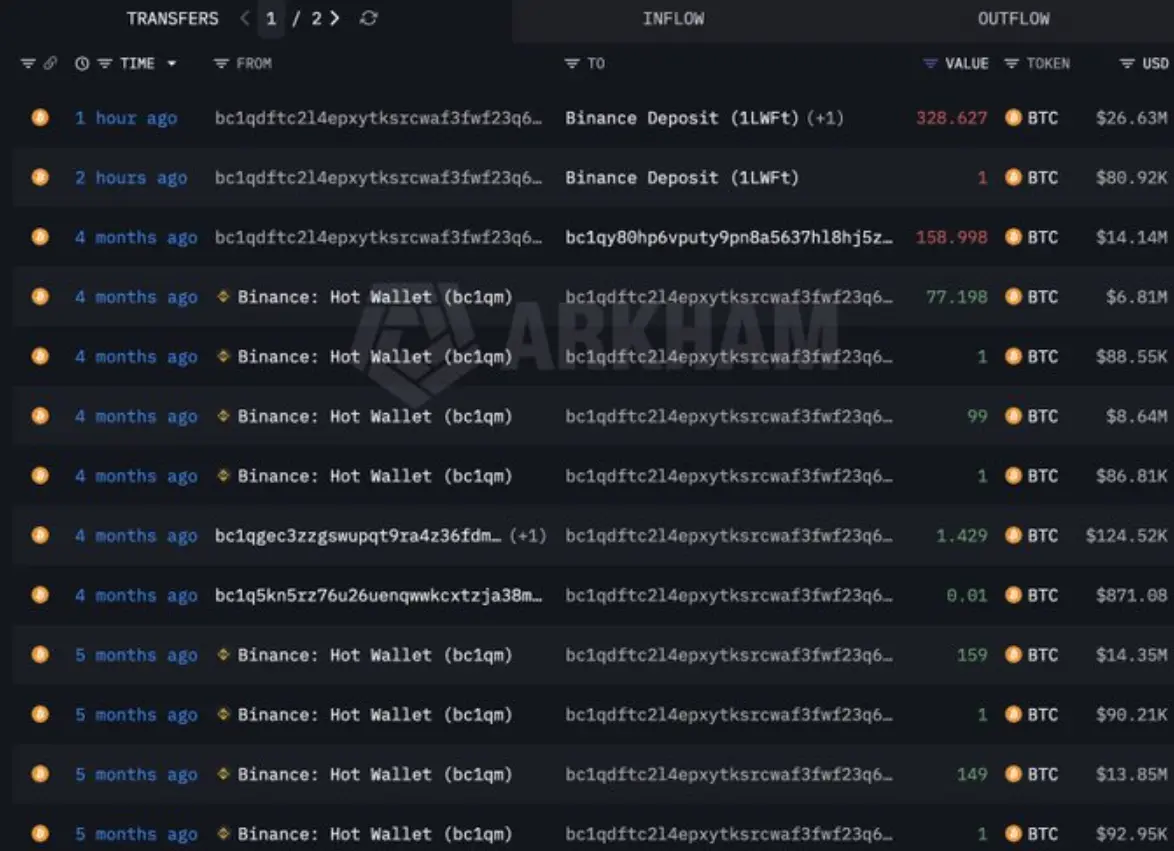Image resolution: width=1174 pixels, height=851 pixels.
Task: Click the 328.627 value cell
Action: 952,118
